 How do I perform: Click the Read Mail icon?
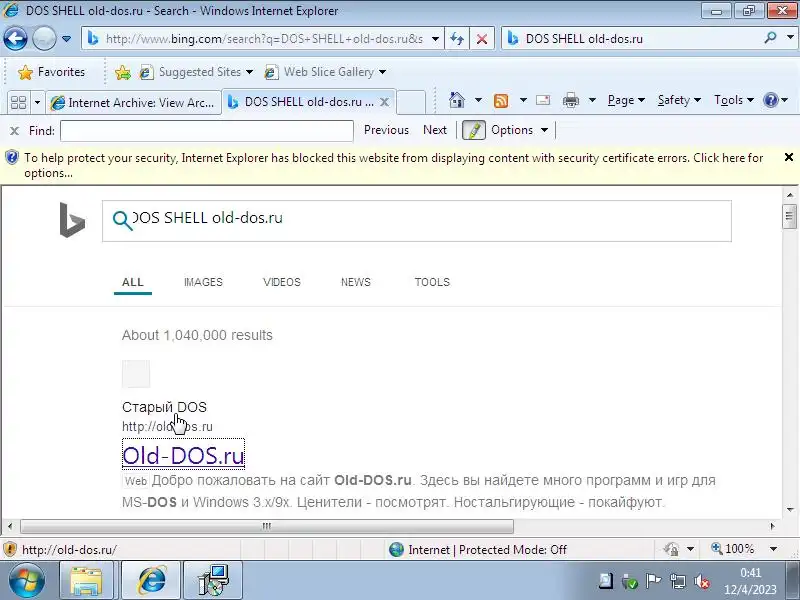[x=543, y=100]
